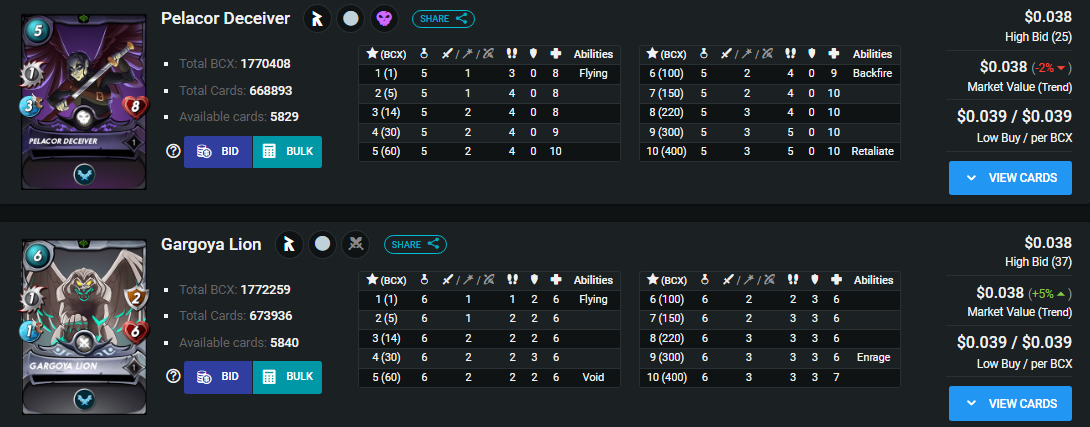Select level 5 (60) Void row for Gargoya Lion

click(x=489, y=378)
